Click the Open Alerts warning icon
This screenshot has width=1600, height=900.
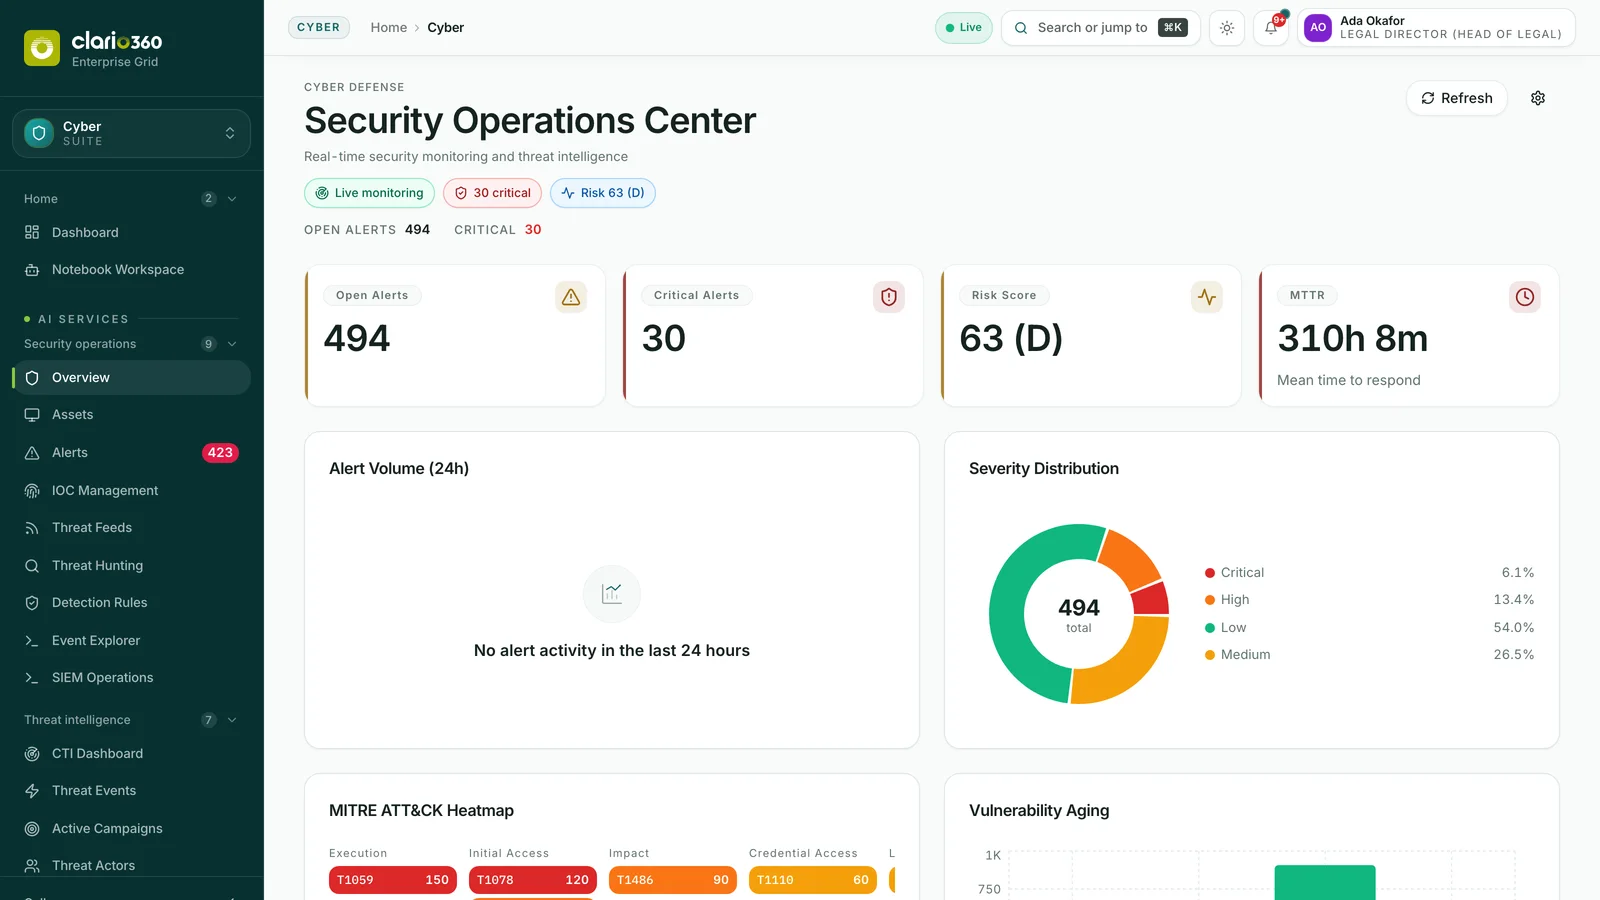(571, 297)
